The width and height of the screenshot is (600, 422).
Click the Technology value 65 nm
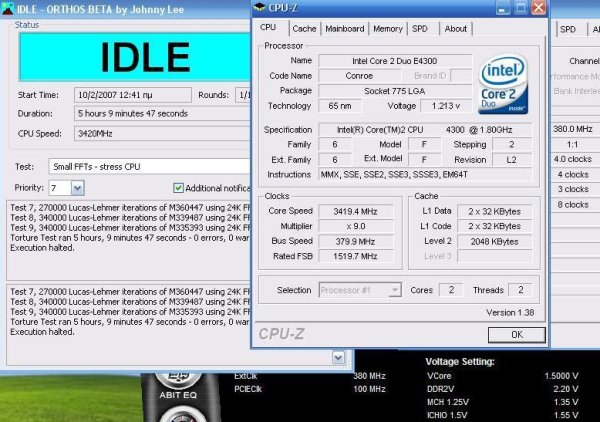pyautogui.click(x=340, y=106)
